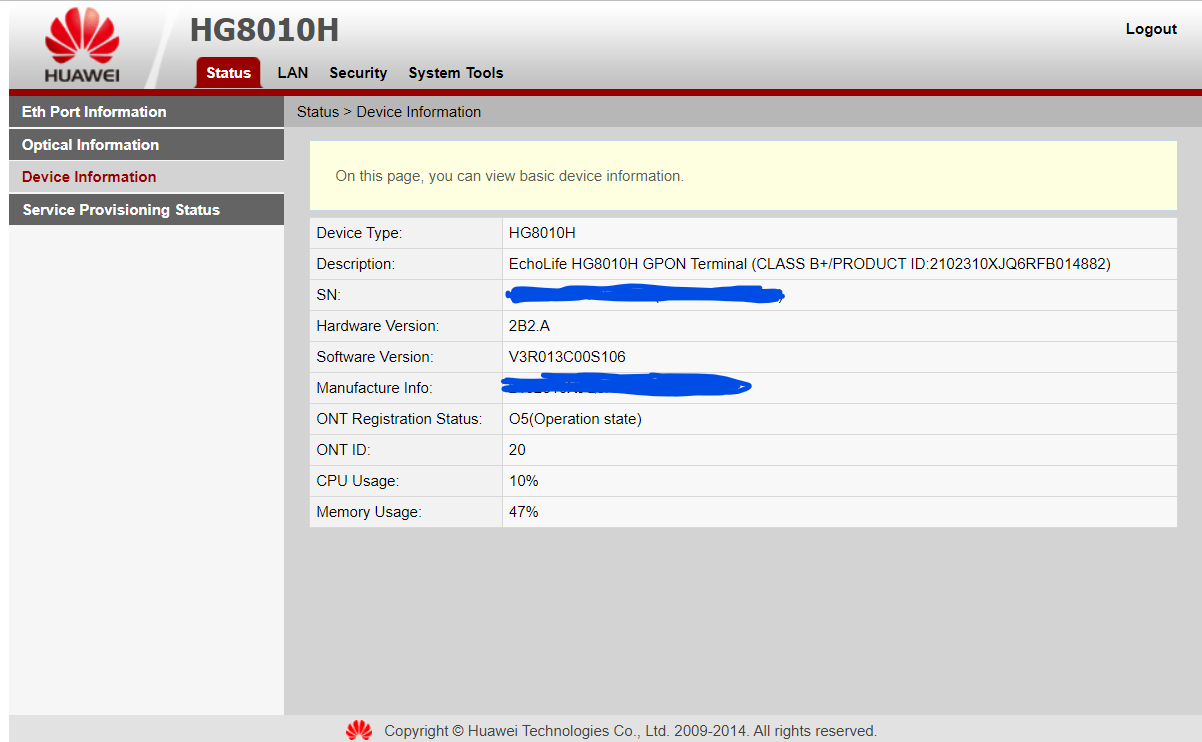Open the Status tab
This screenshot has width=1202, height=742.
(228, 73)
